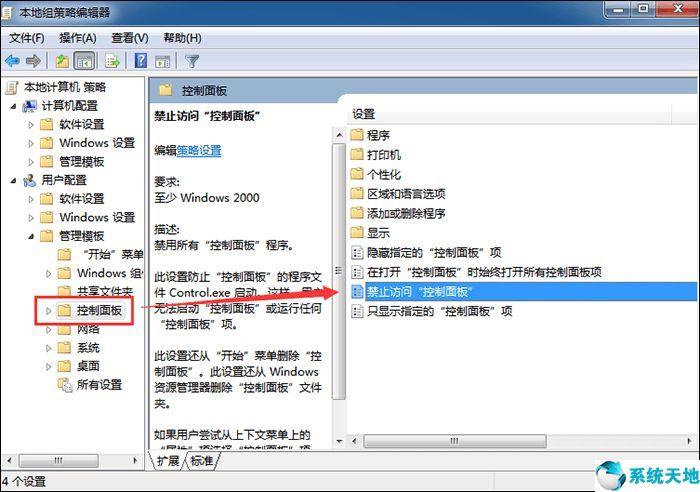The width and height of the screenshot is (700, 492).
Task: Click the Export list toolbar icon
Action: point(112,61)
